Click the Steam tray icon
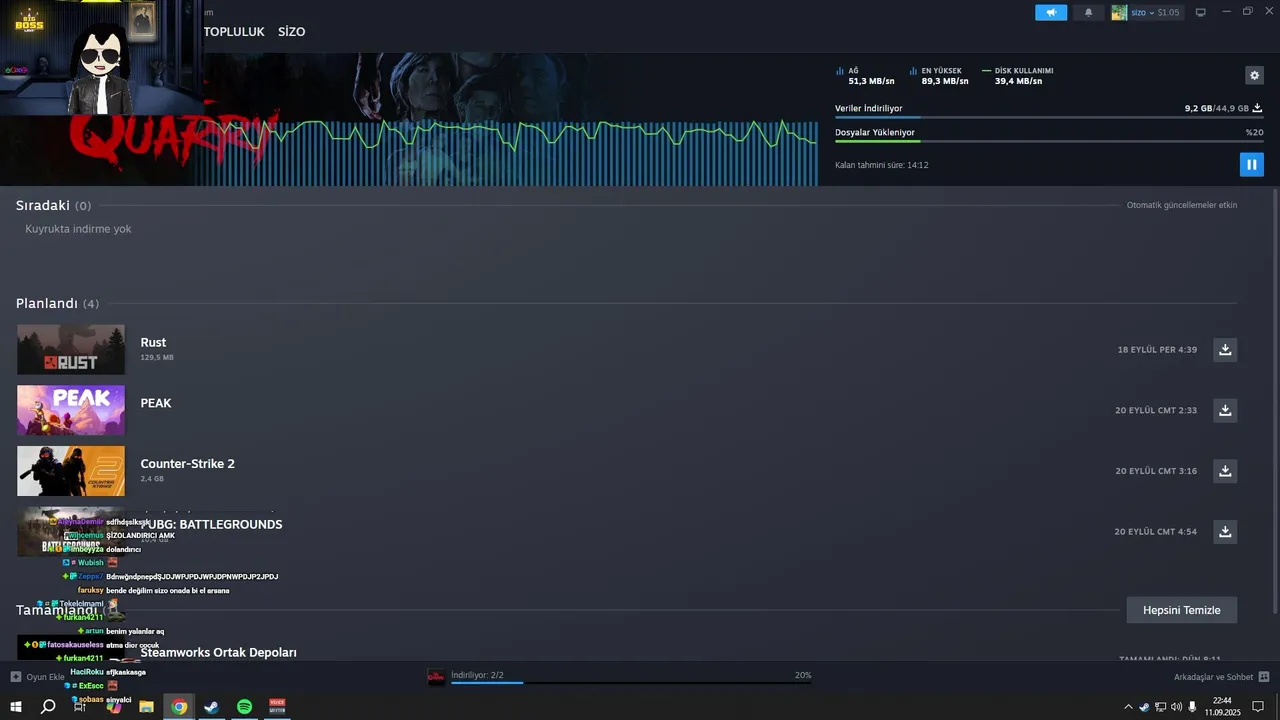The height and width of the screenshot is (720, 1280). [1144, 707]
